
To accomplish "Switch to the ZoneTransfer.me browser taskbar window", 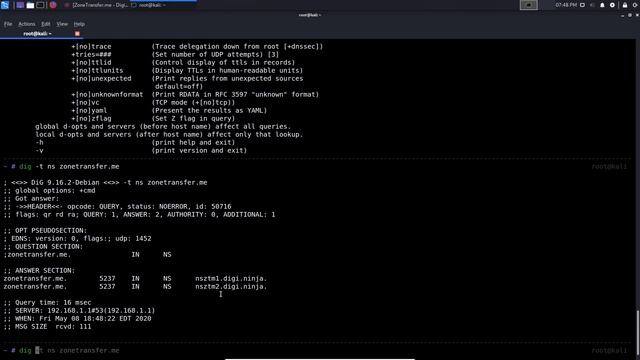I will (96, 5).
